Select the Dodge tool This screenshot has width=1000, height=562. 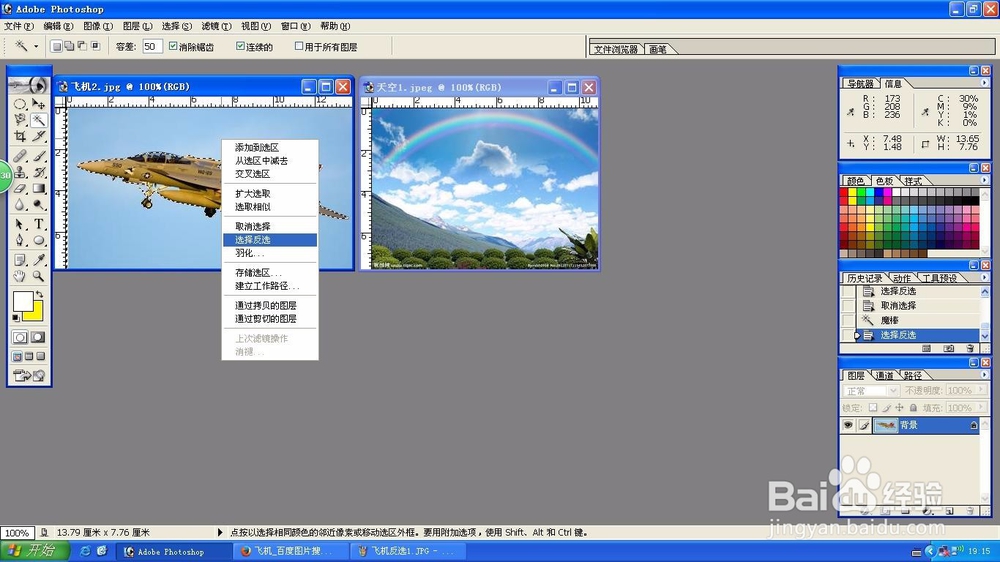coord(39,204)
